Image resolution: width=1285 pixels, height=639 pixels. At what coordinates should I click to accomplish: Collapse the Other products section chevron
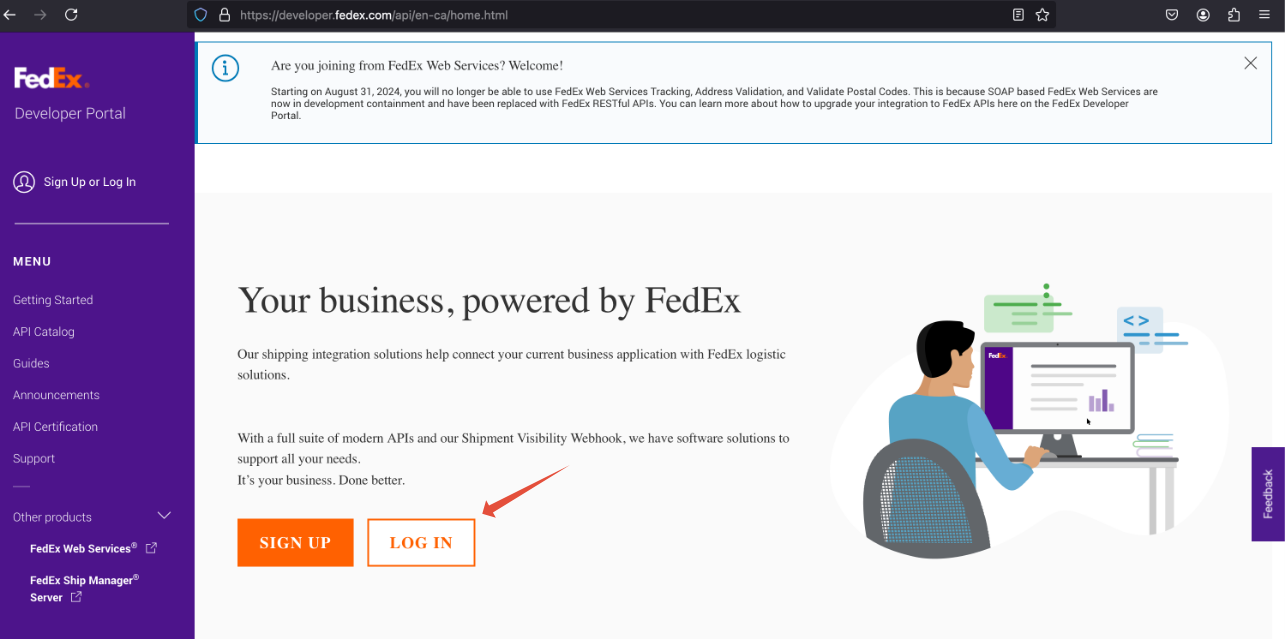click(165, 516)
